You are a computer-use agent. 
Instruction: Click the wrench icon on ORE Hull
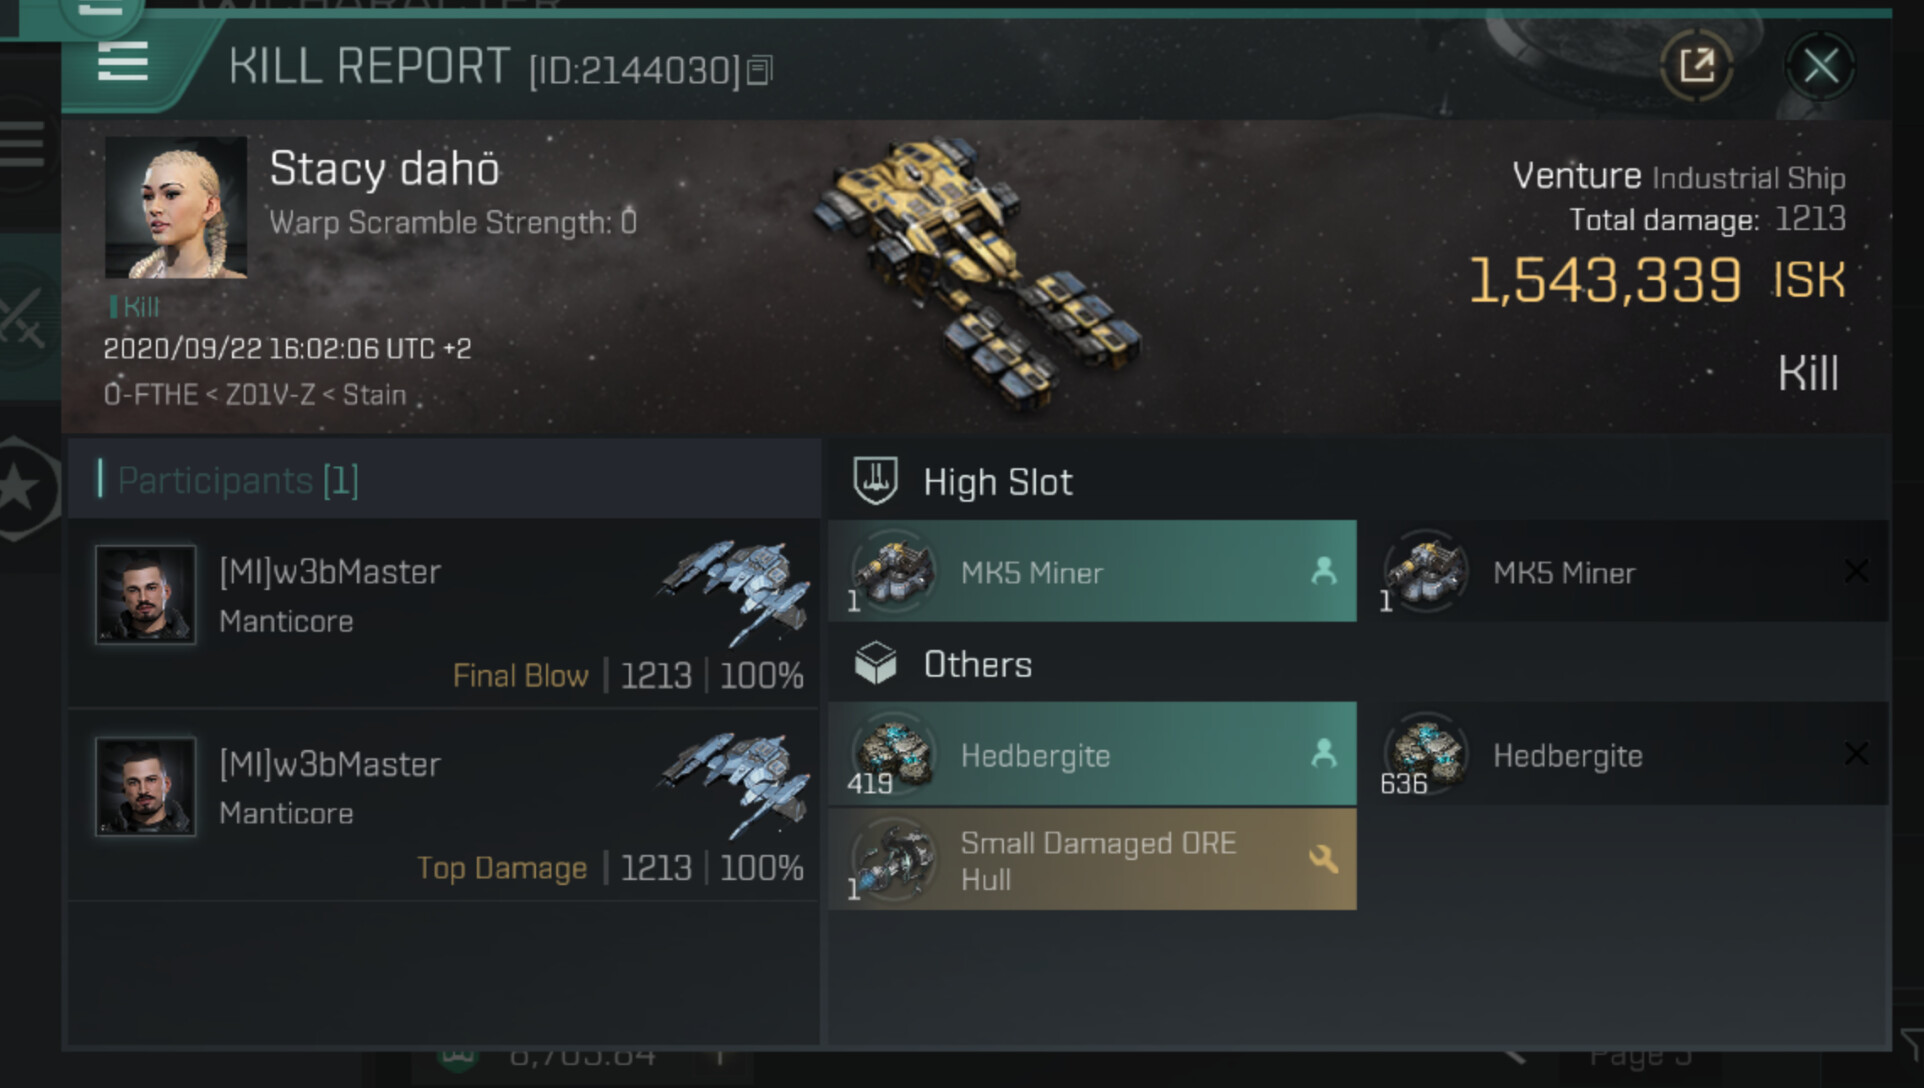pos(1323,859)
